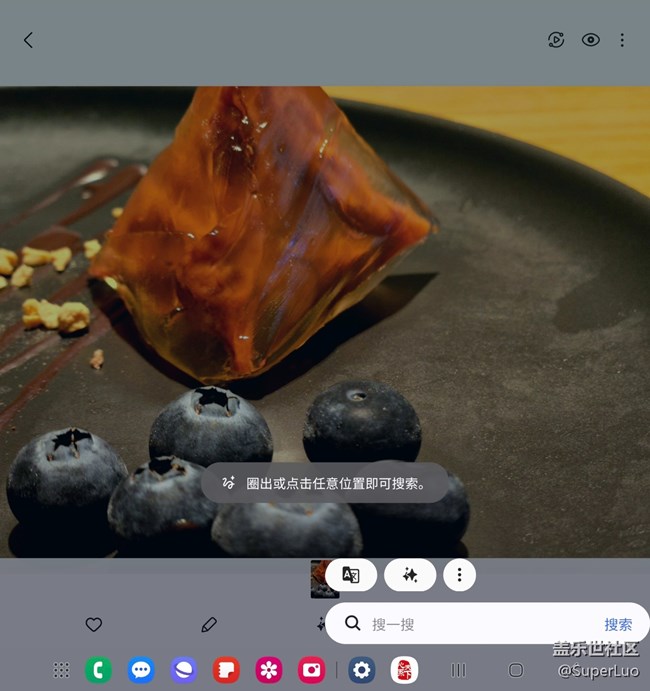Tap the AI sparkle button above search bar
650x691 pixels.
coord(410,575)
